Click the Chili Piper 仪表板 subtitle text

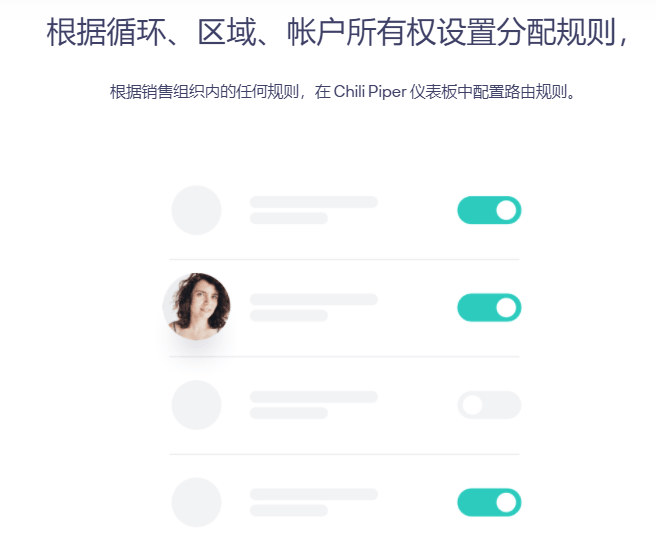342,92
